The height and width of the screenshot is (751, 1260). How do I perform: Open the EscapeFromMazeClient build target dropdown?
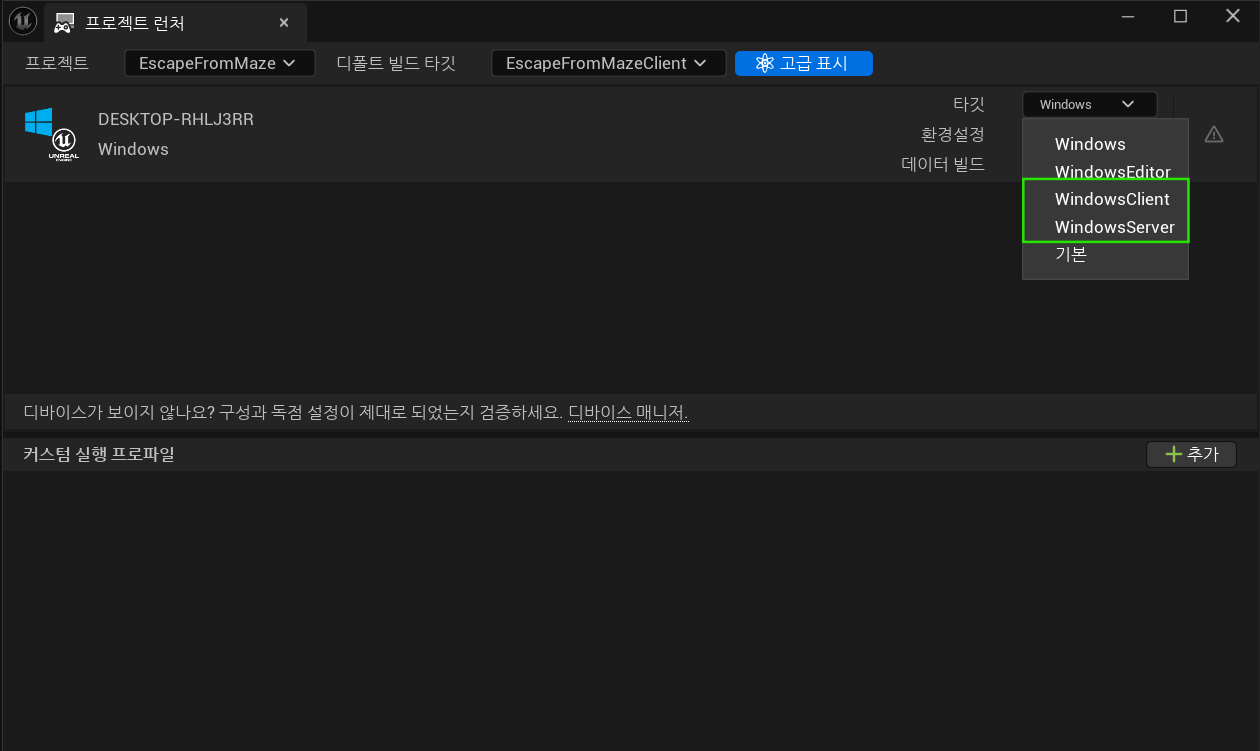(x=608, y=63)
